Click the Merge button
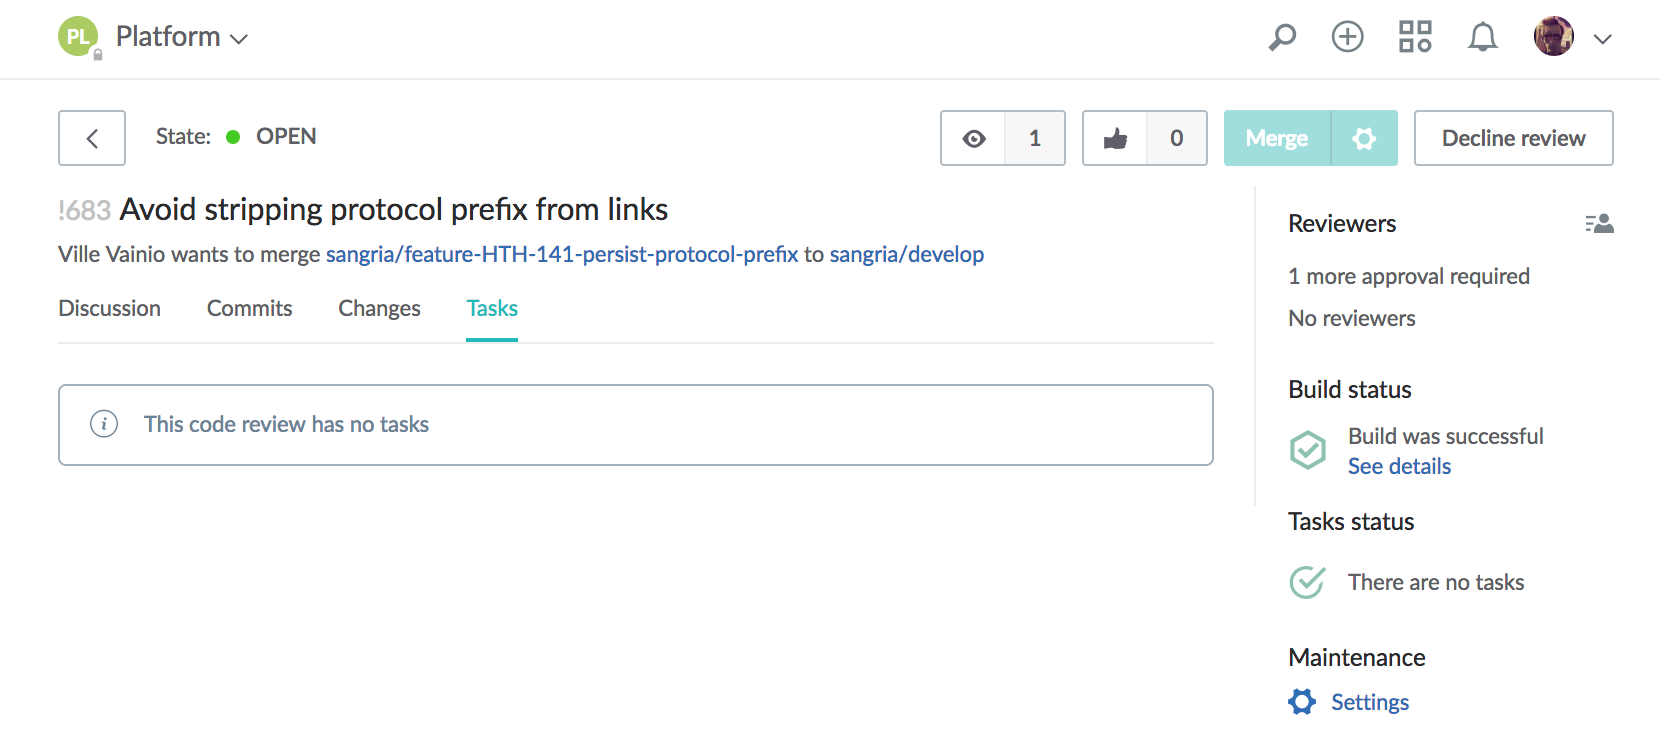Image resolution: width=1660 pixels, height=756 pixels. click(x=1276, y=138)
